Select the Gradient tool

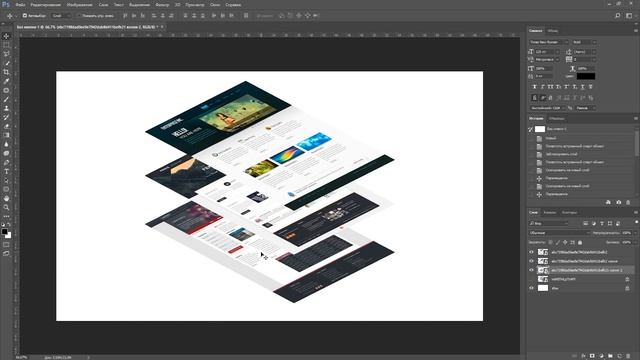coord(6,135)
